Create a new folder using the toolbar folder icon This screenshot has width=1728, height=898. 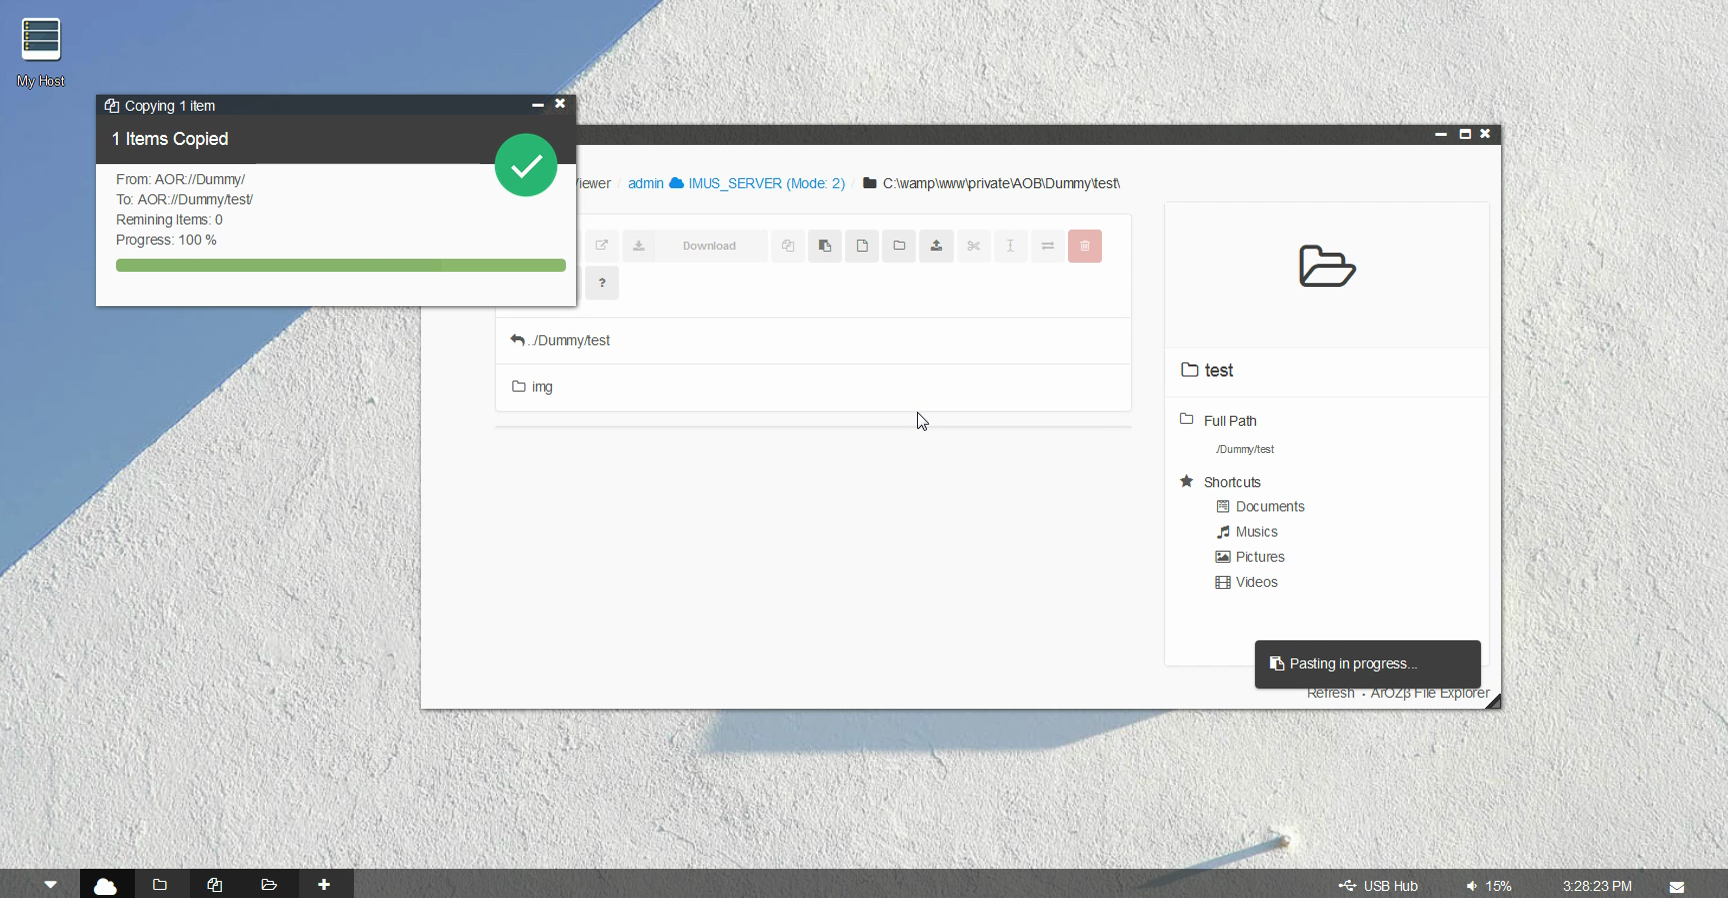tap(899, 246)
